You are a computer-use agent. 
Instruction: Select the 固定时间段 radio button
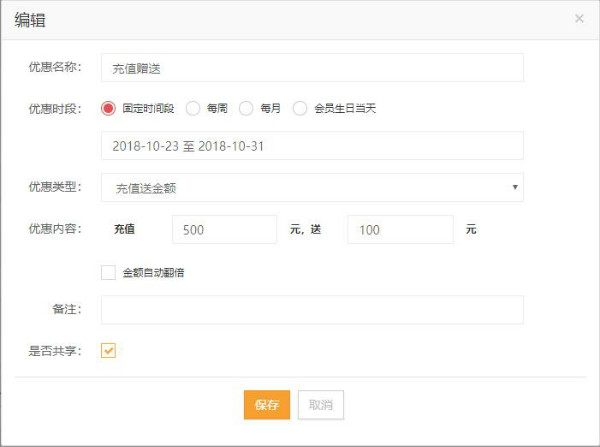point(109,108)
